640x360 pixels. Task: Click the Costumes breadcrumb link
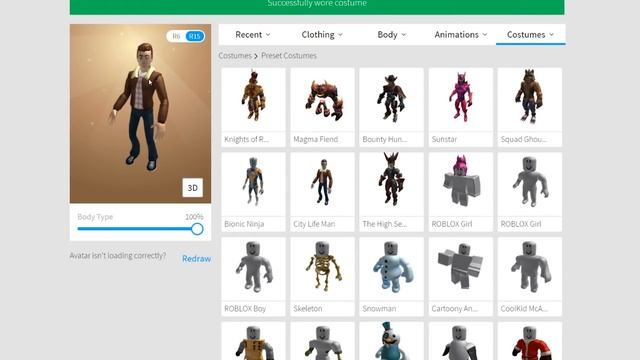click(235, 56)
